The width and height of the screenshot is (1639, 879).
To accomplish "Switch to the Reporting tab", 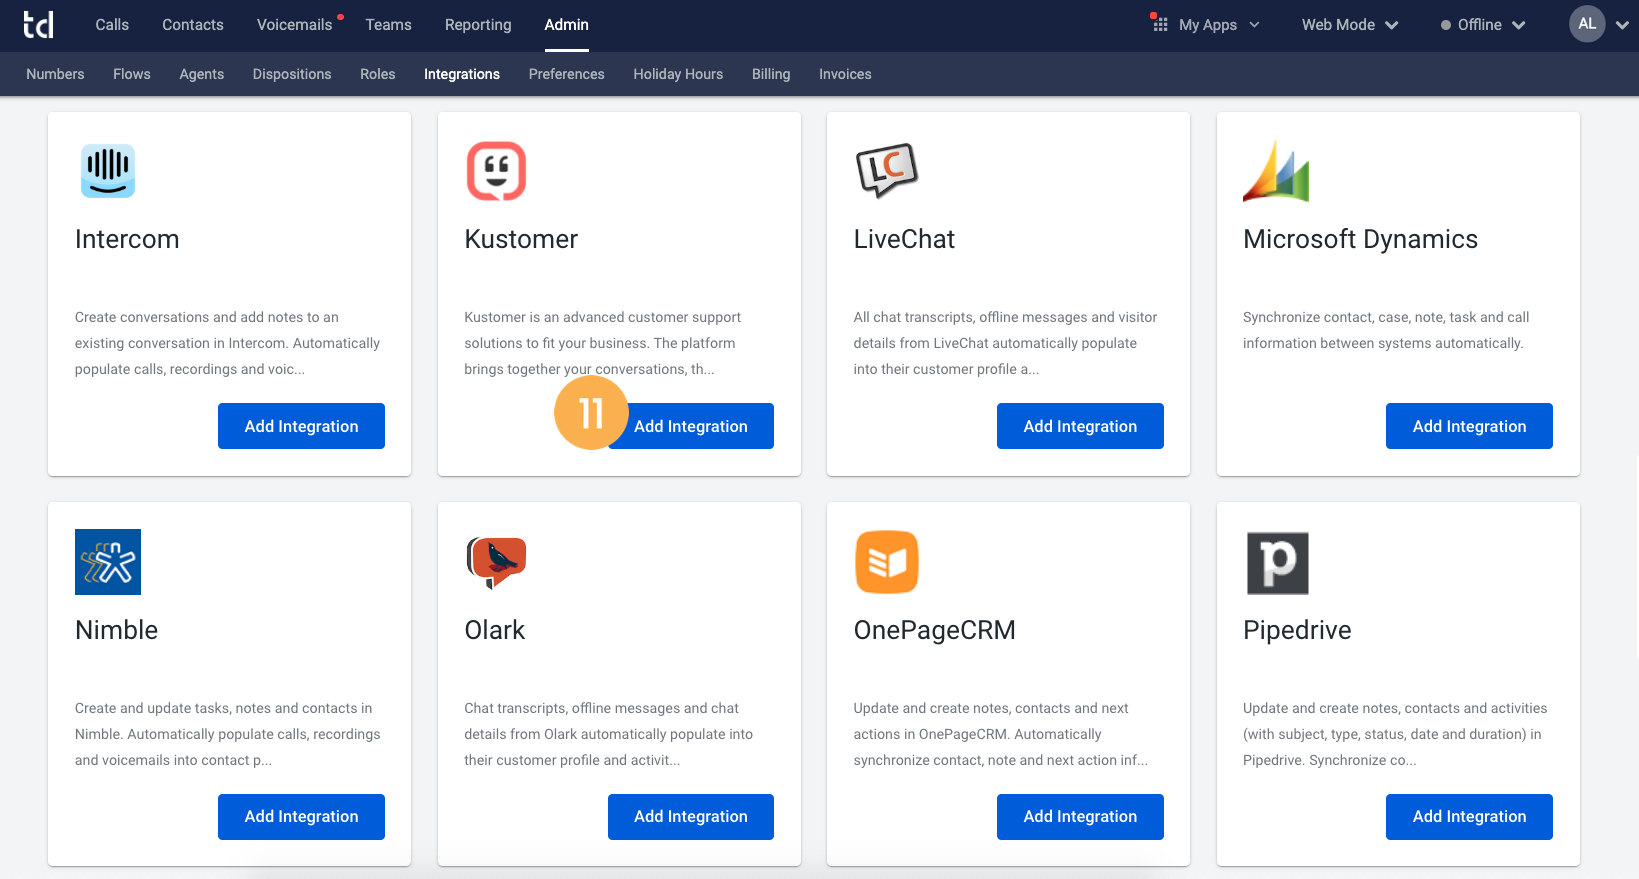I will click(x=478, y=25).
